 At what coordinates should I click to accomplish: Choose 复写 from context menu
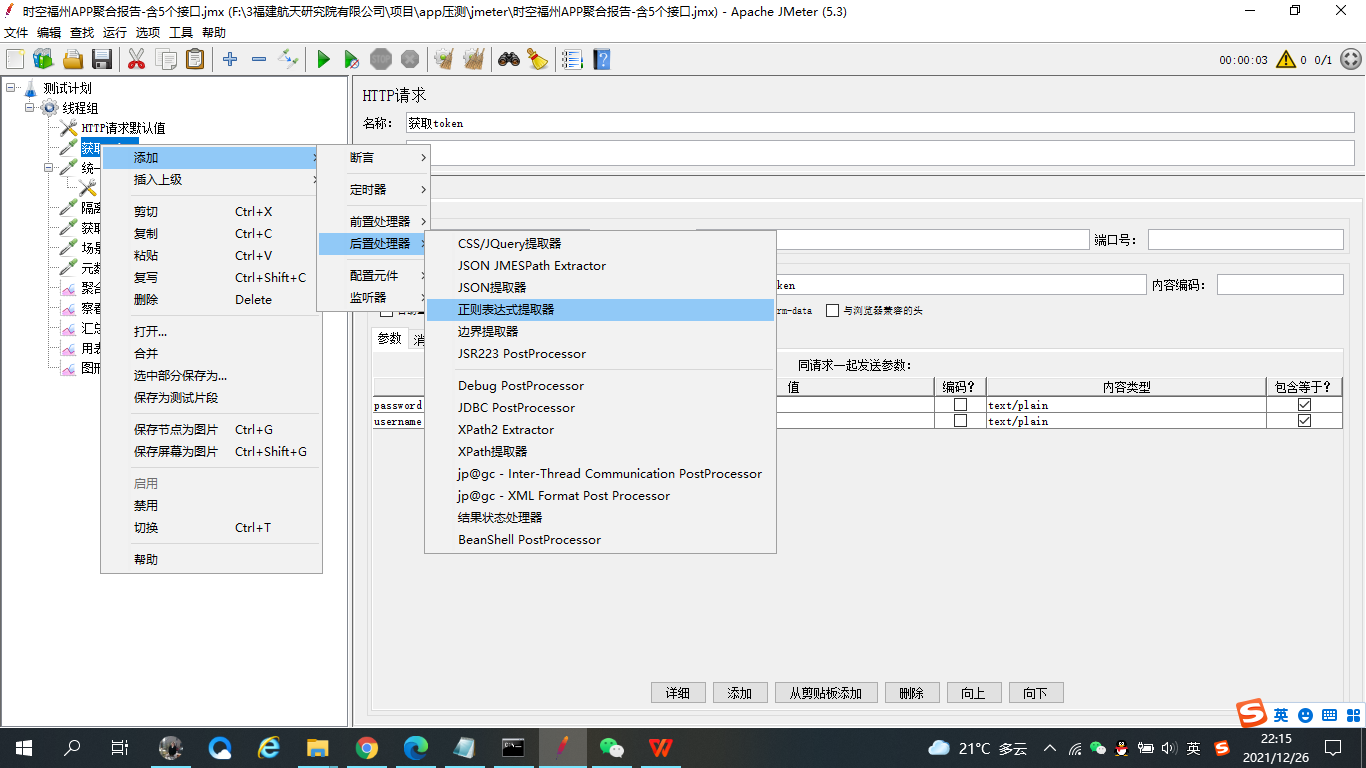click(211, 278)
